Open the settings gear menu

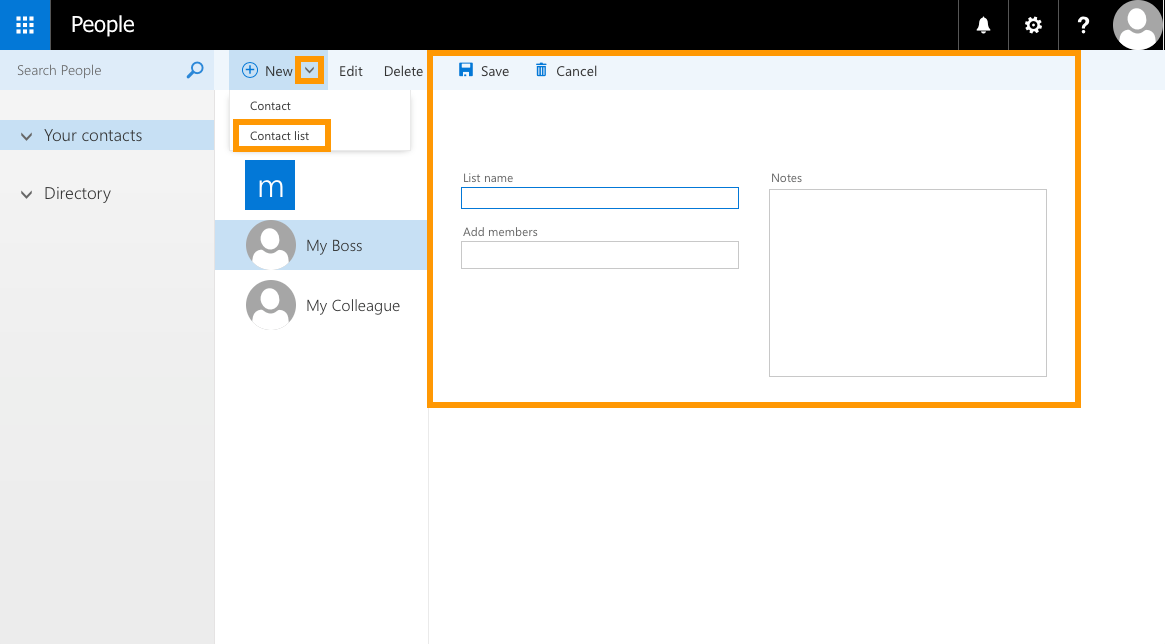point(1033,25)
